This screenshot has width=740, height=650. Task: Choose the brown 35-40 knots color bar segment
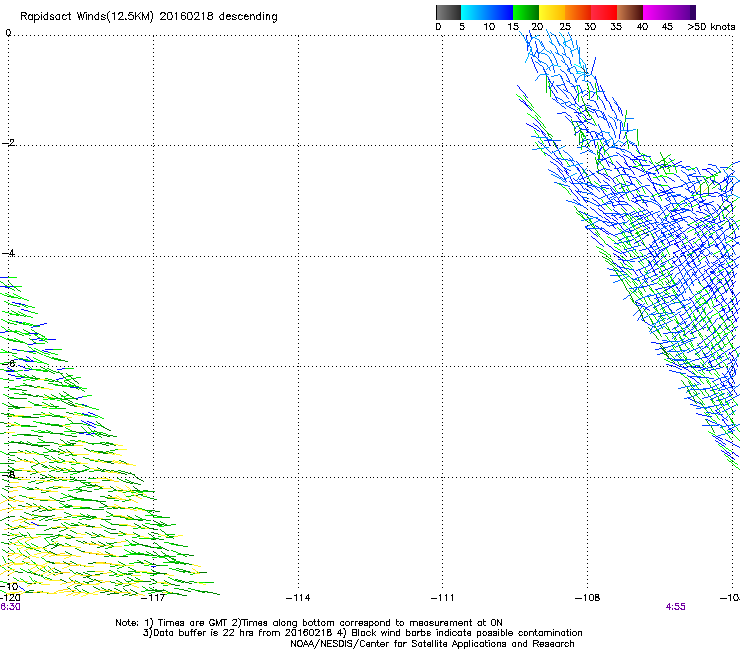tap(630, 12)
